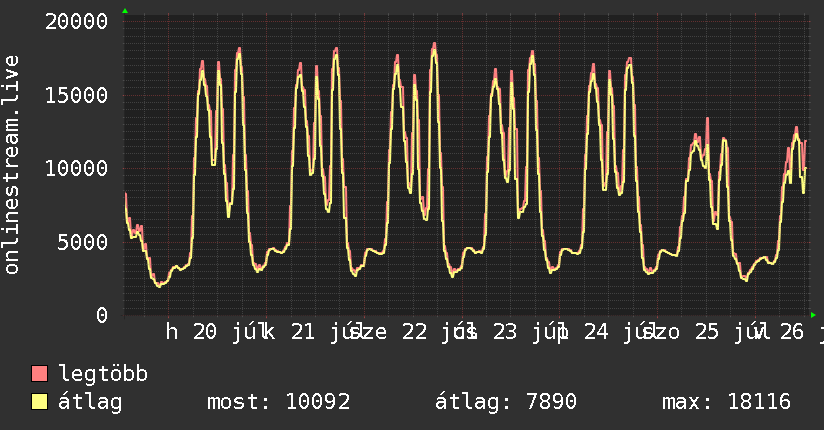Click the átlag legend label
The image size is (824, 430).
click(x=90, y=402)
